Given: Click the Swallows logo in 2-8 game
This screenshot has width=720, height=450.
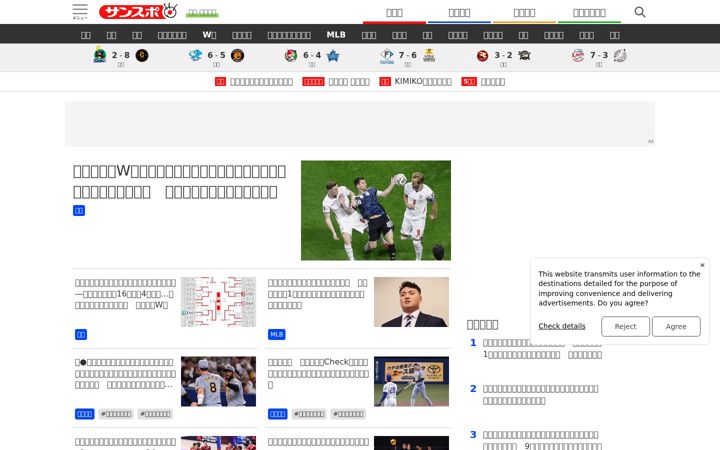Looking at the screenshot, I should (x=100, y=55).
